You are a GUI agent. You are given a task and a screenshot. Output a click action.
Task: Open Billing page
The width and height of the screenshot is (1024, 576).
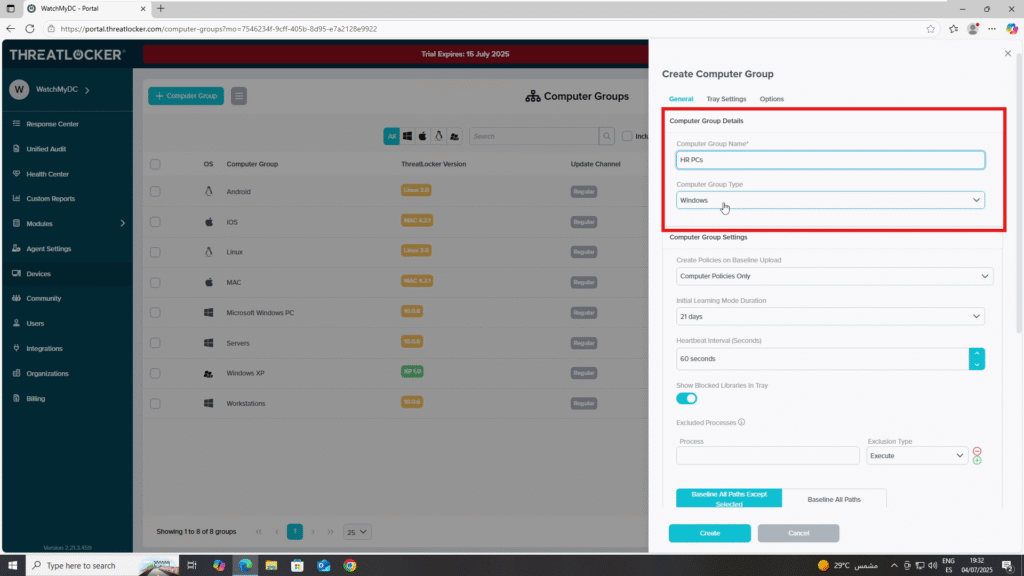pos(35,398)
